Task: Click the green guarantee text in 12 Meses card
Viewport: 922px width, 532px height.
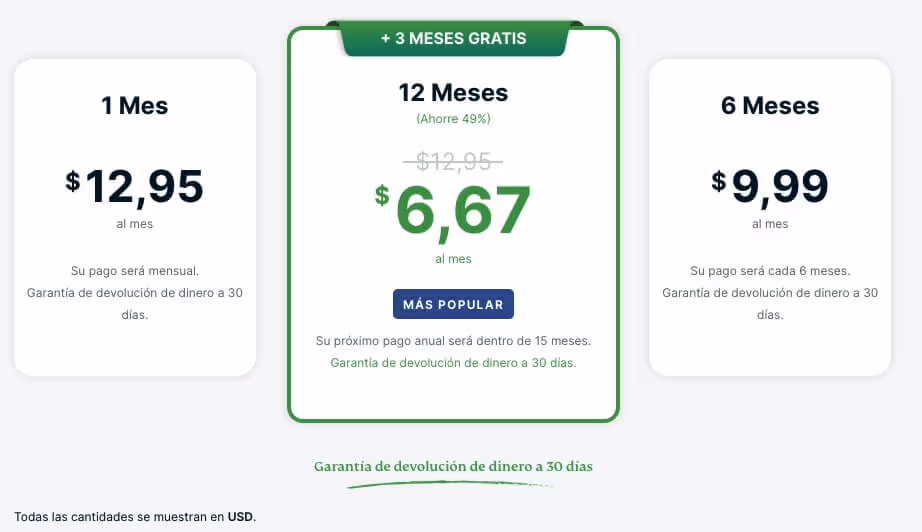Action: coord(453,363)
